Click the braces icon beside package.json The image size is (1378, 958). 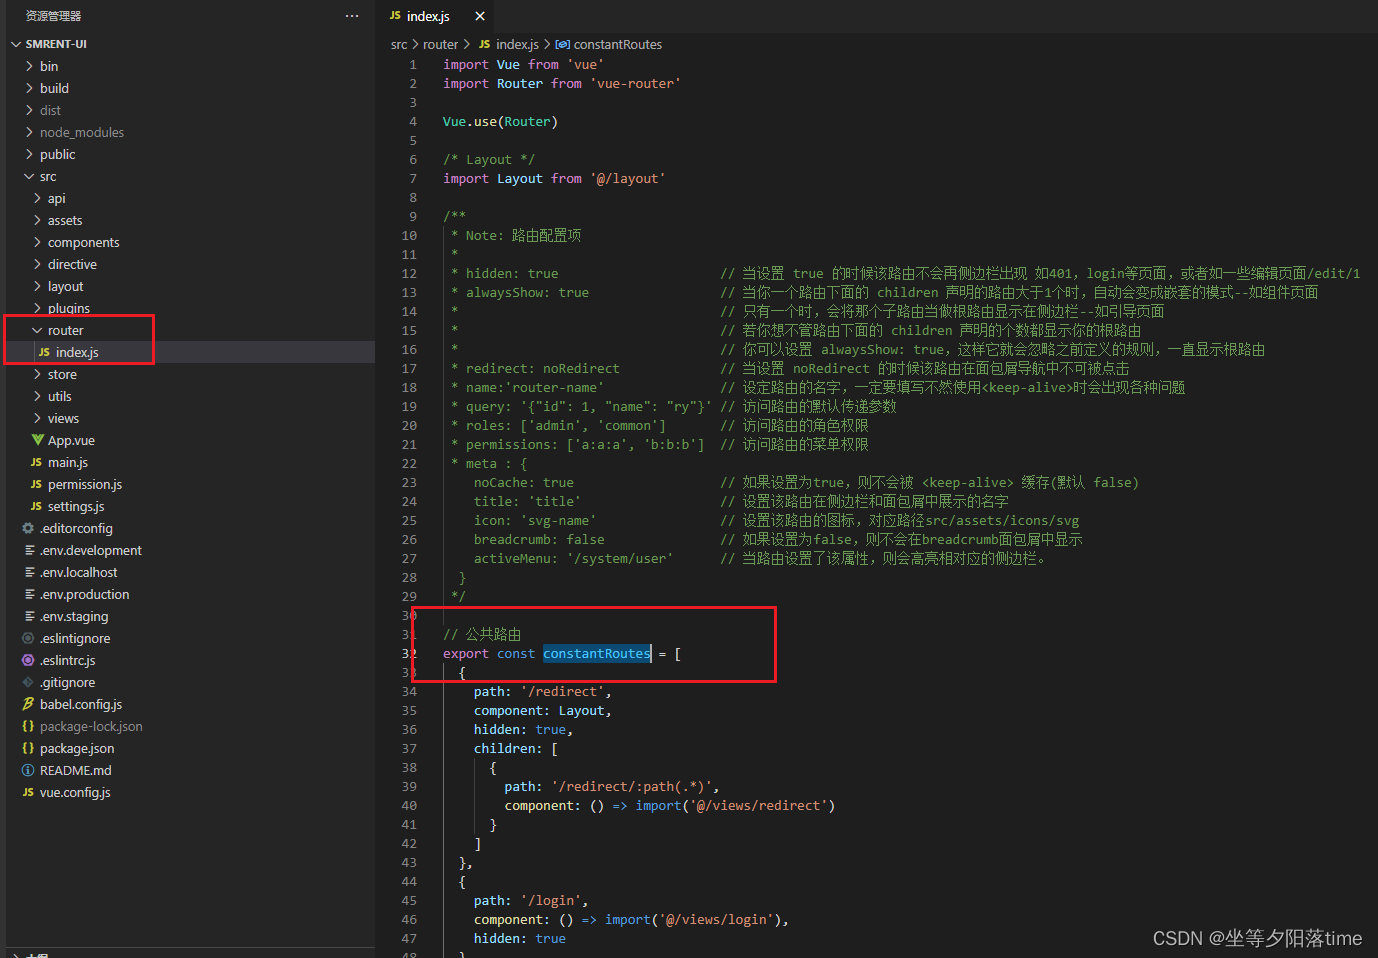(28, 748)
